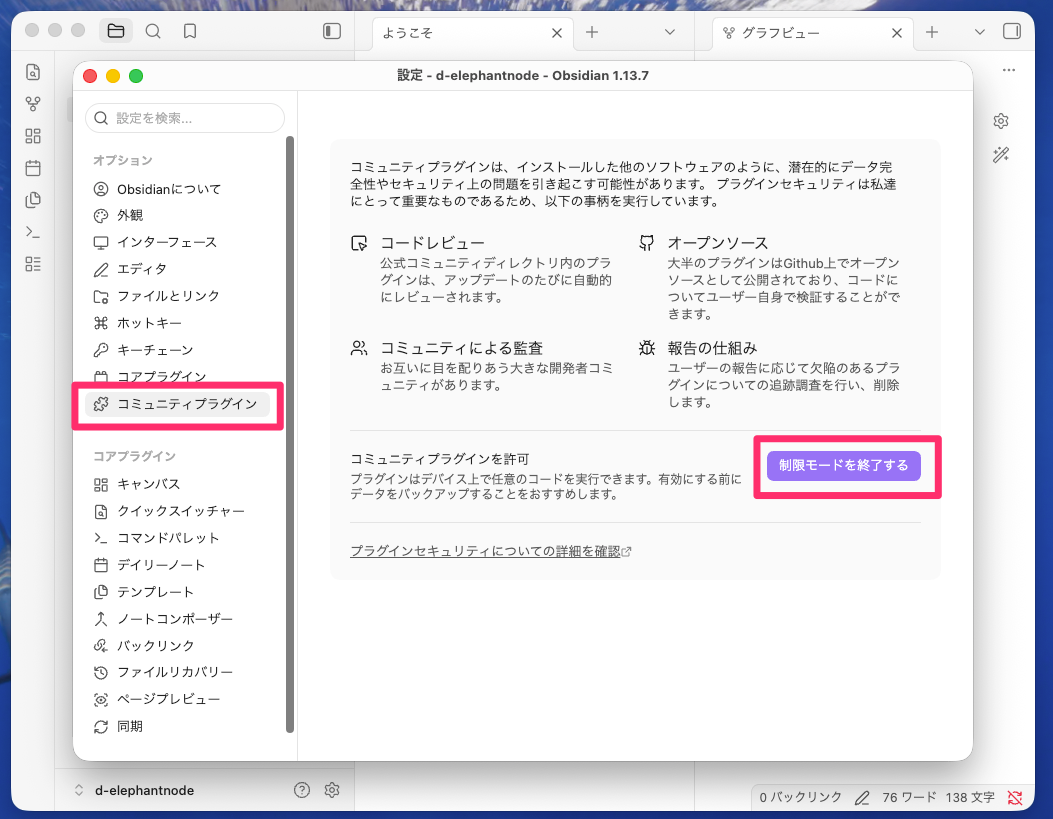Image resolution: width=1053 pixels, height=819 pixels.
Task: Click the graph animation wand icon
Action: click(x=1001, y=155)
